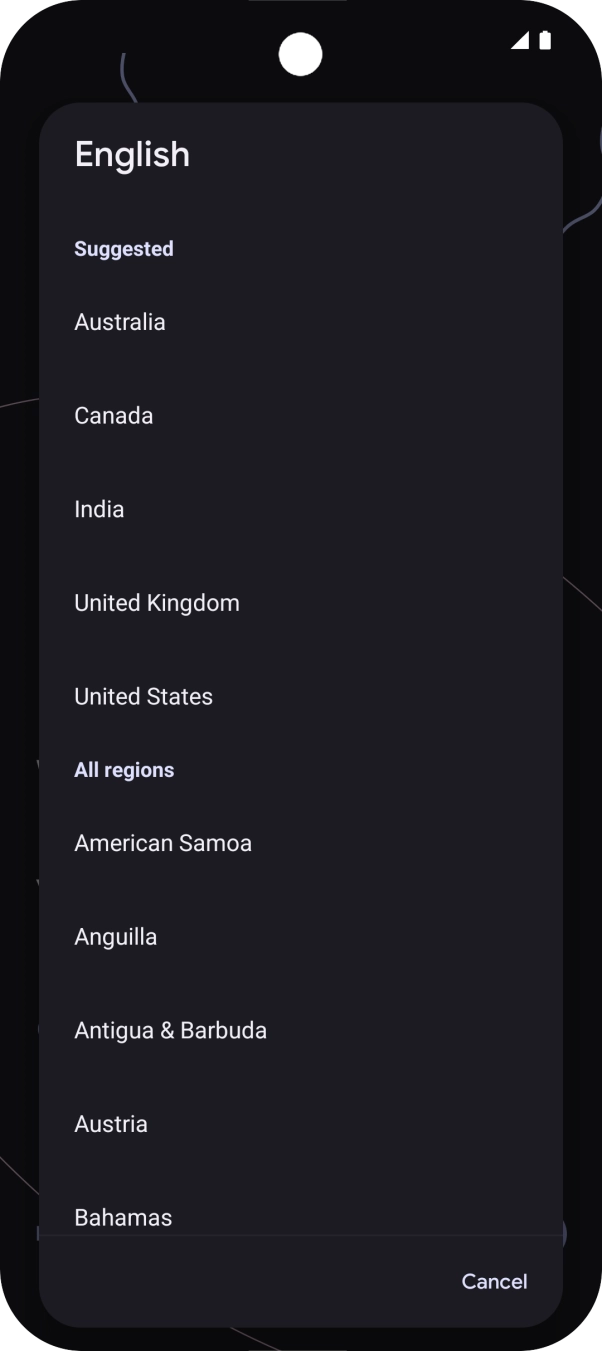Tap the Suggested section header
Screen dimensions: 602x1351
123,248
